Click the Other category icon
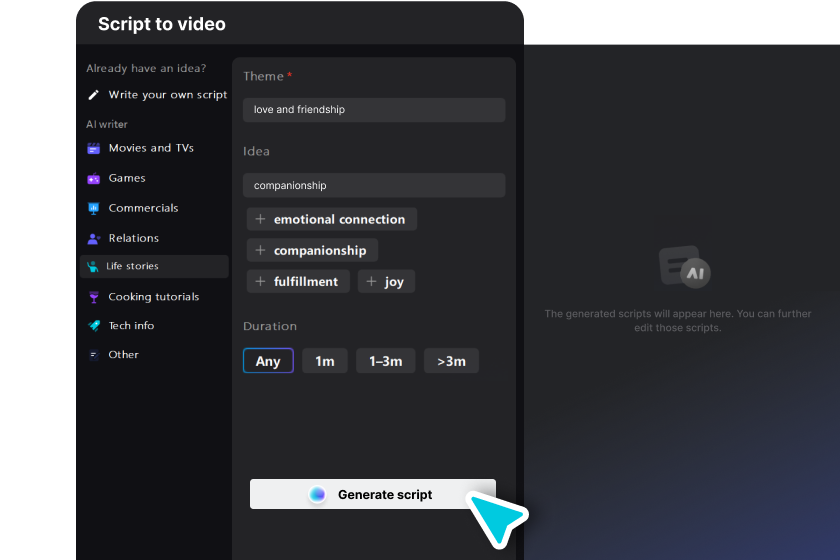This screenshot has width=840, height=560. click(93, 355)
